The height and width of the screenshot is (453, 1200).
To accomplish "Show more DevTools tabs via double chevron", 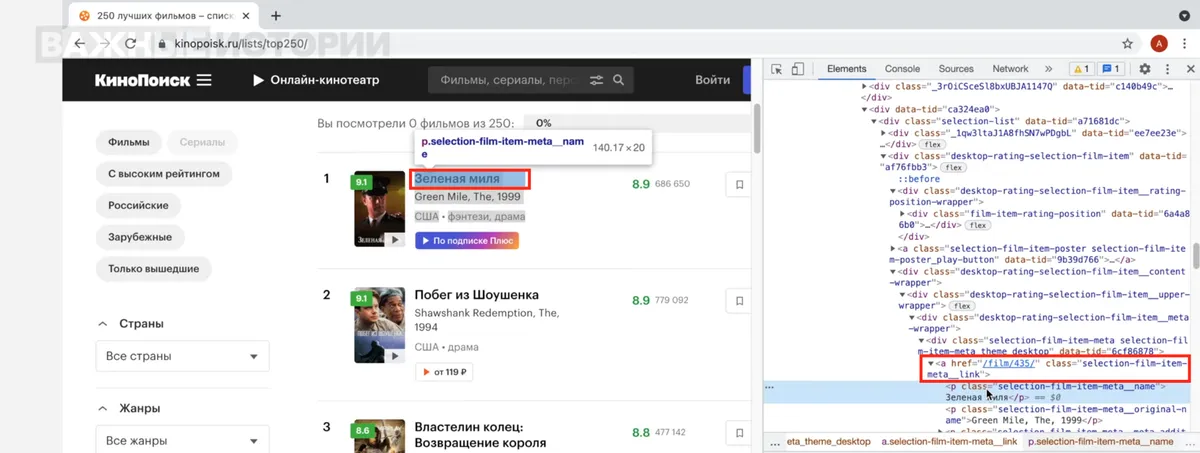I will point(1048,69).
